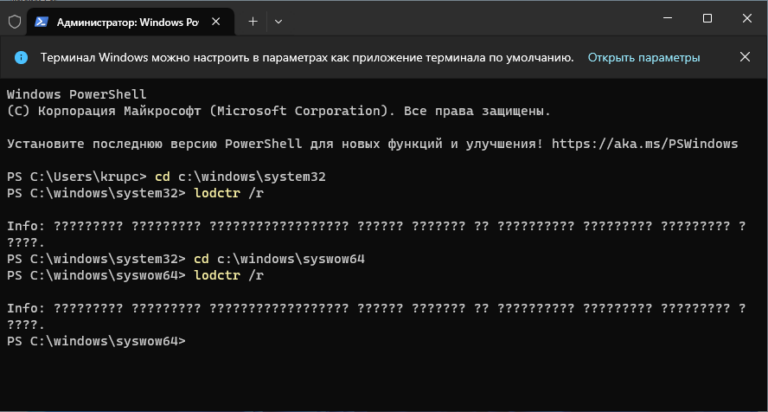Open the Открыть параметры link

[x=643, y=58]
